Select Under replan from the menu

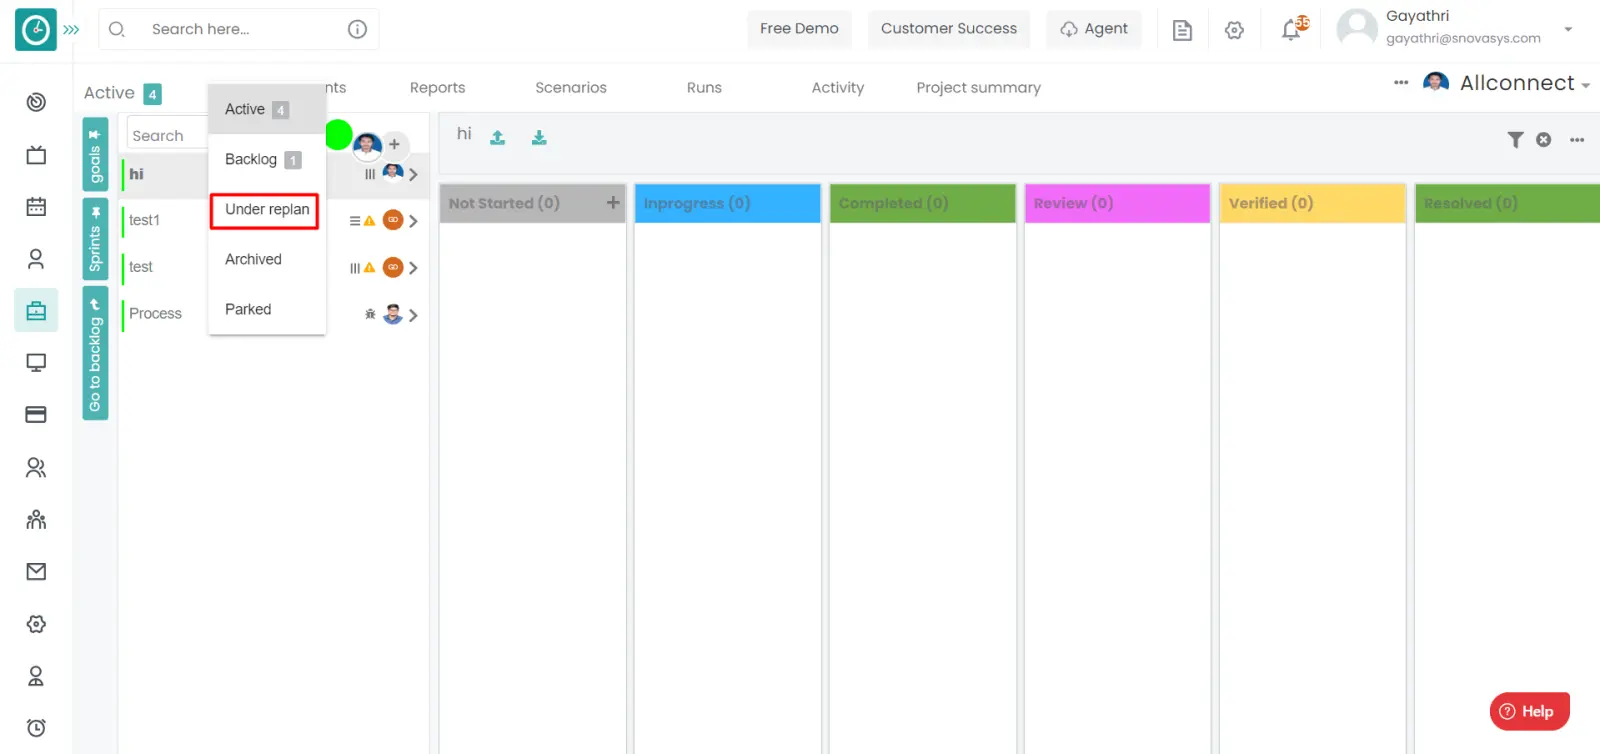(266, 210)
